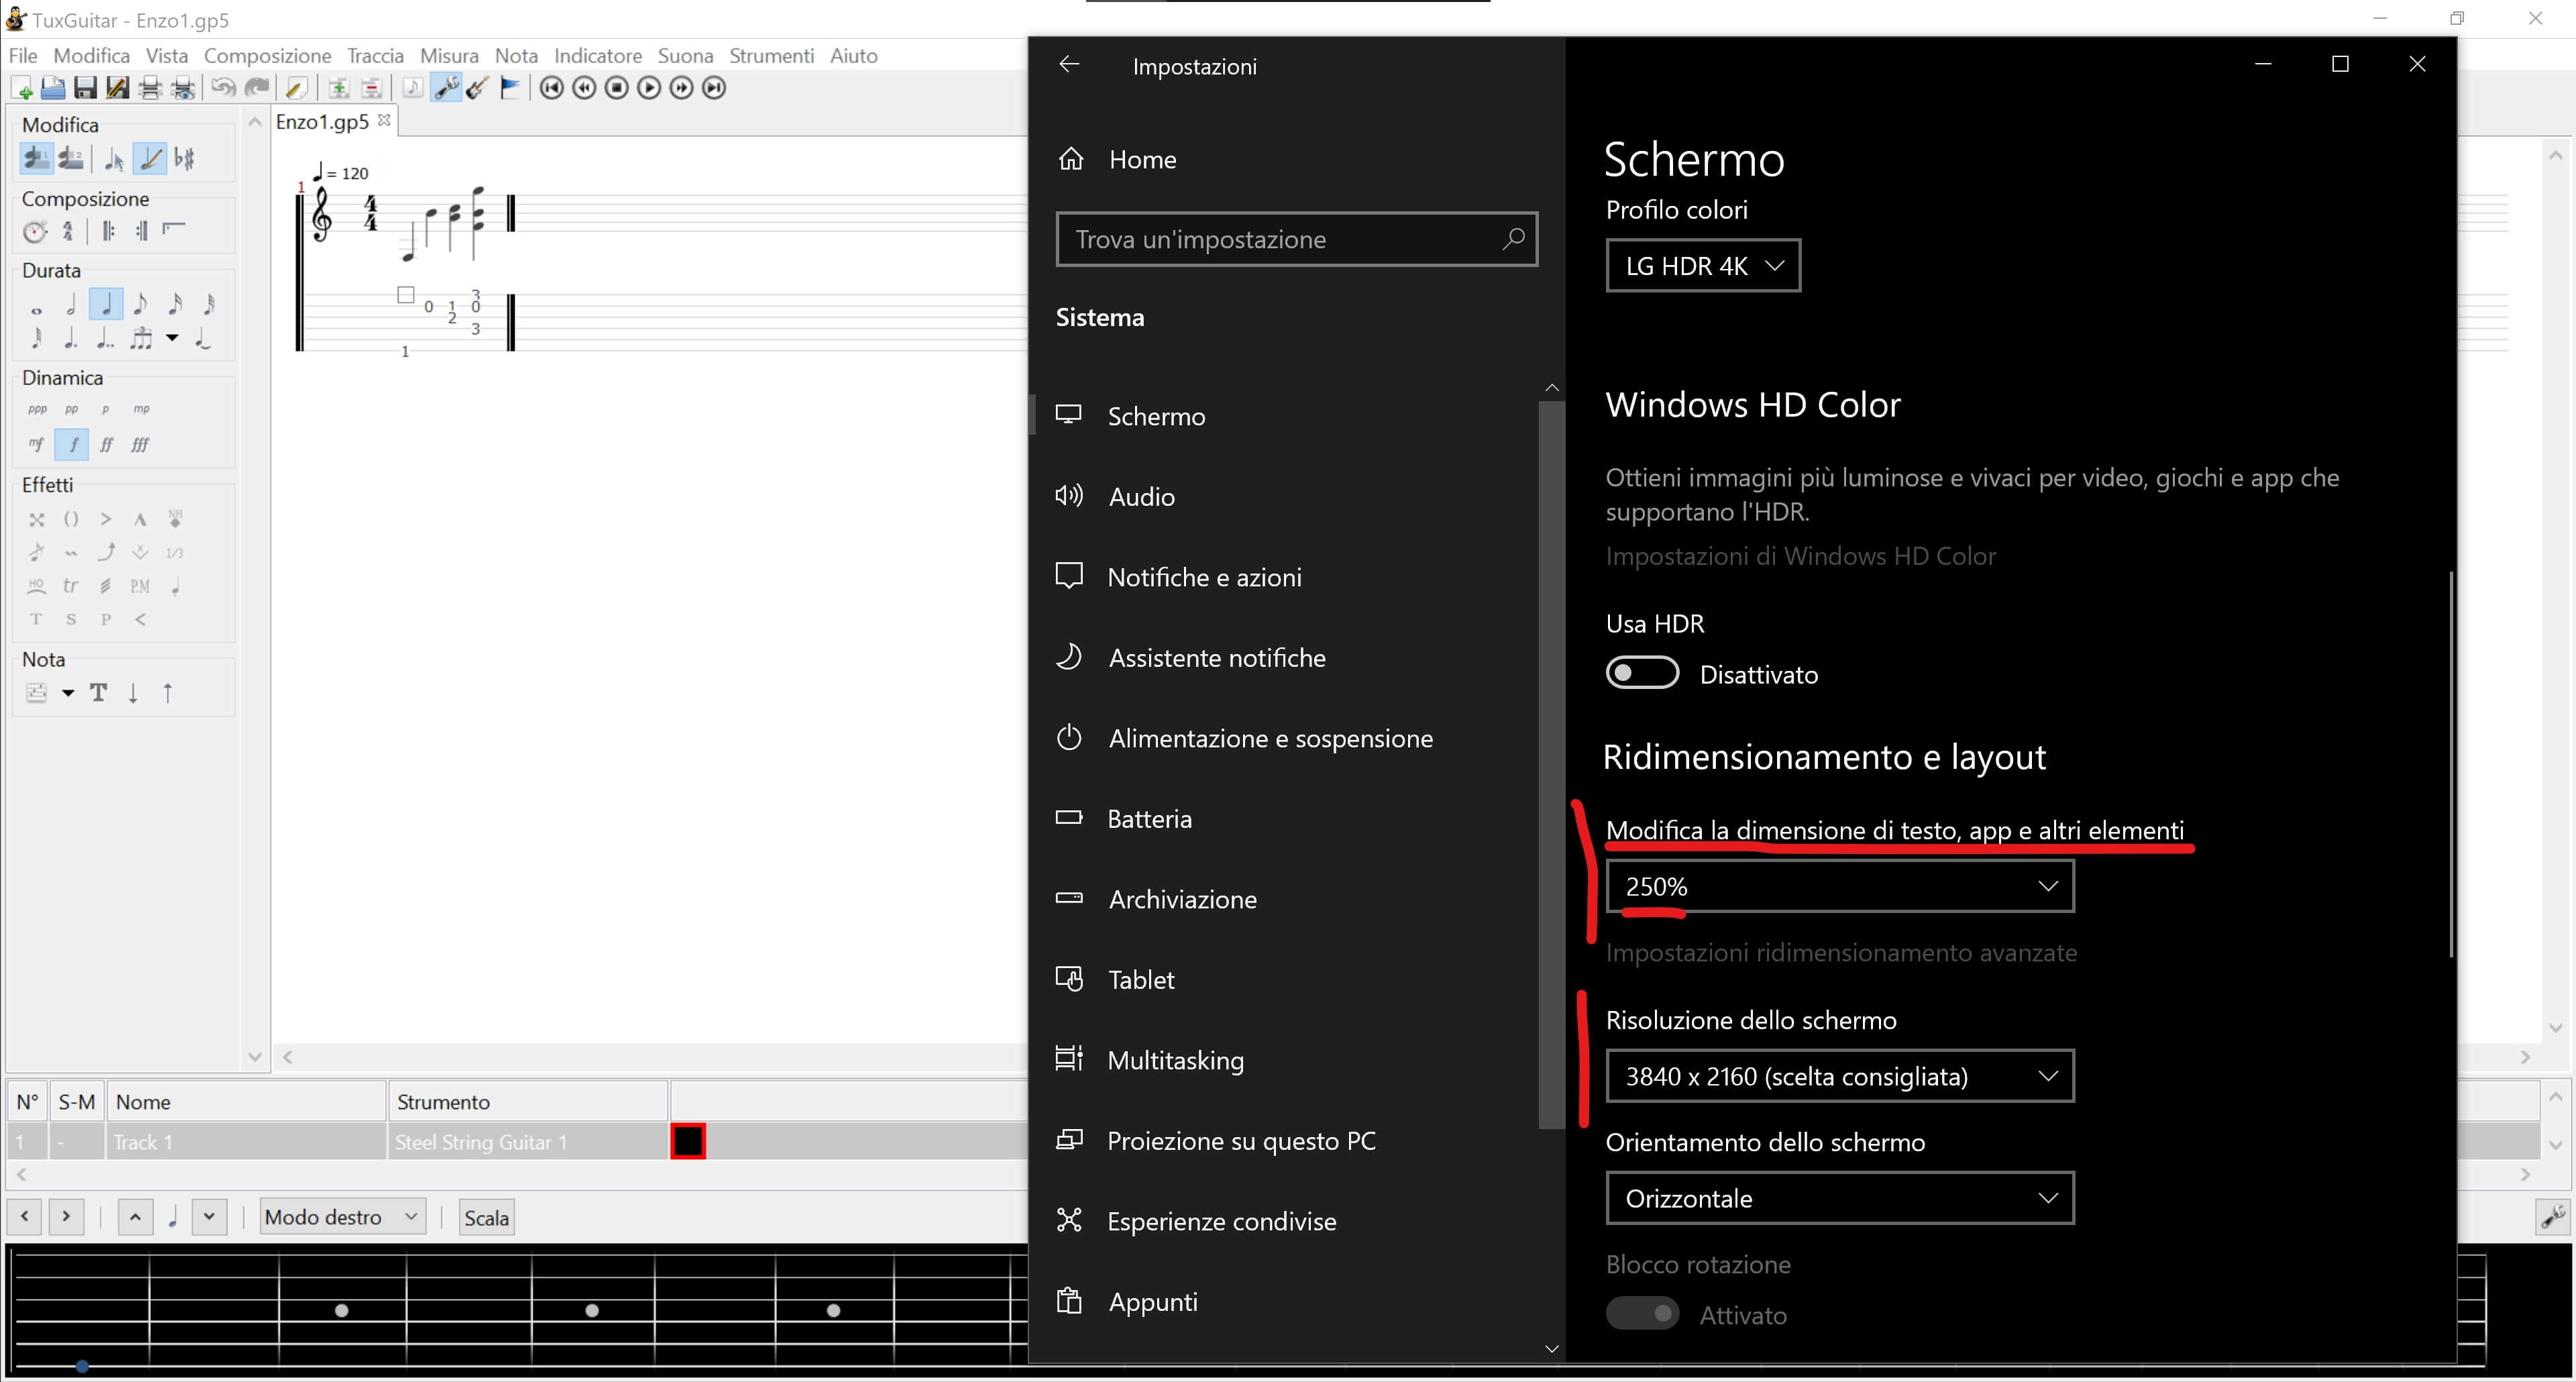Toggle the Usa HDR switch
The width and height of the screenshot is (2576, 1382).
click(x=1642, y=673)
